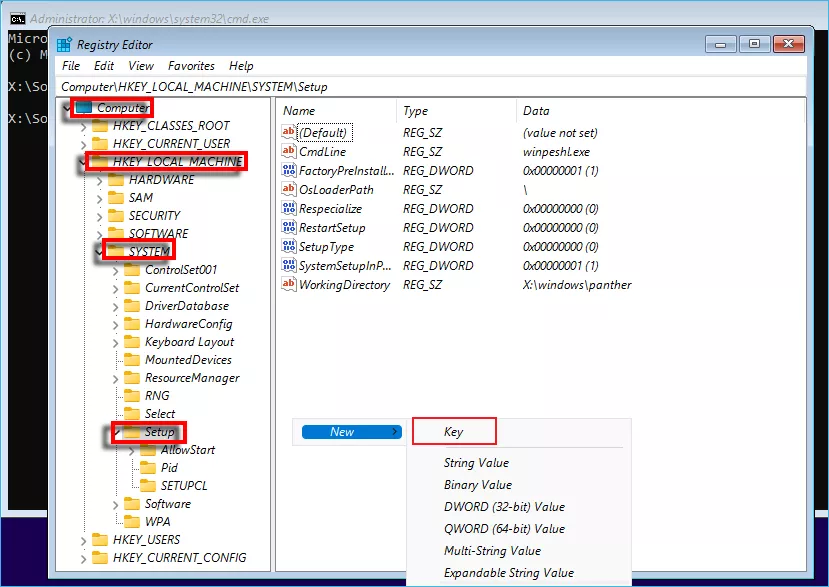Click the HARDWARE folder icon
The height and width of the screenshot is (587, 829).
[x=116, y=180]
